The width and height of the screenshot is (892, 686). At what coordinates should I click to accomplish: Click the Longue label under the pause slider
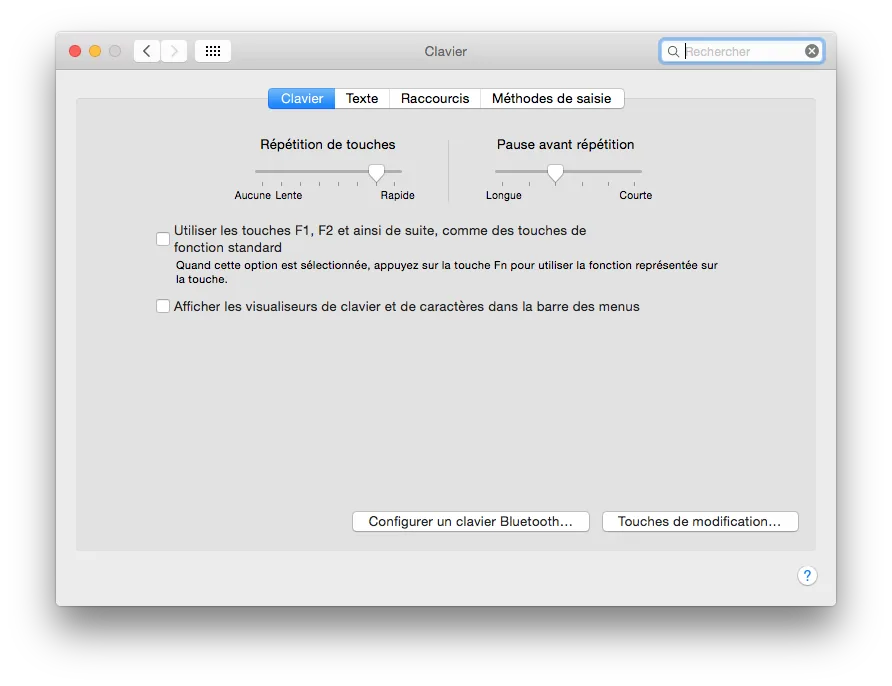click(x=503, y=195)
